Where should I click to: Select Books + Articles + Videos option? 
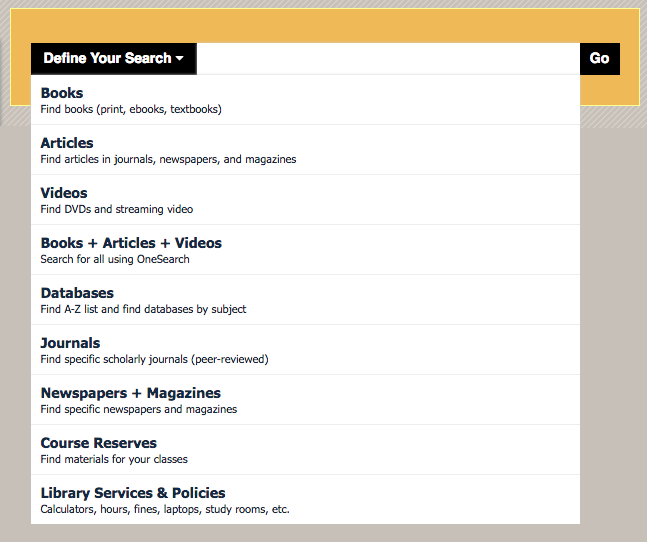(305, 250)
